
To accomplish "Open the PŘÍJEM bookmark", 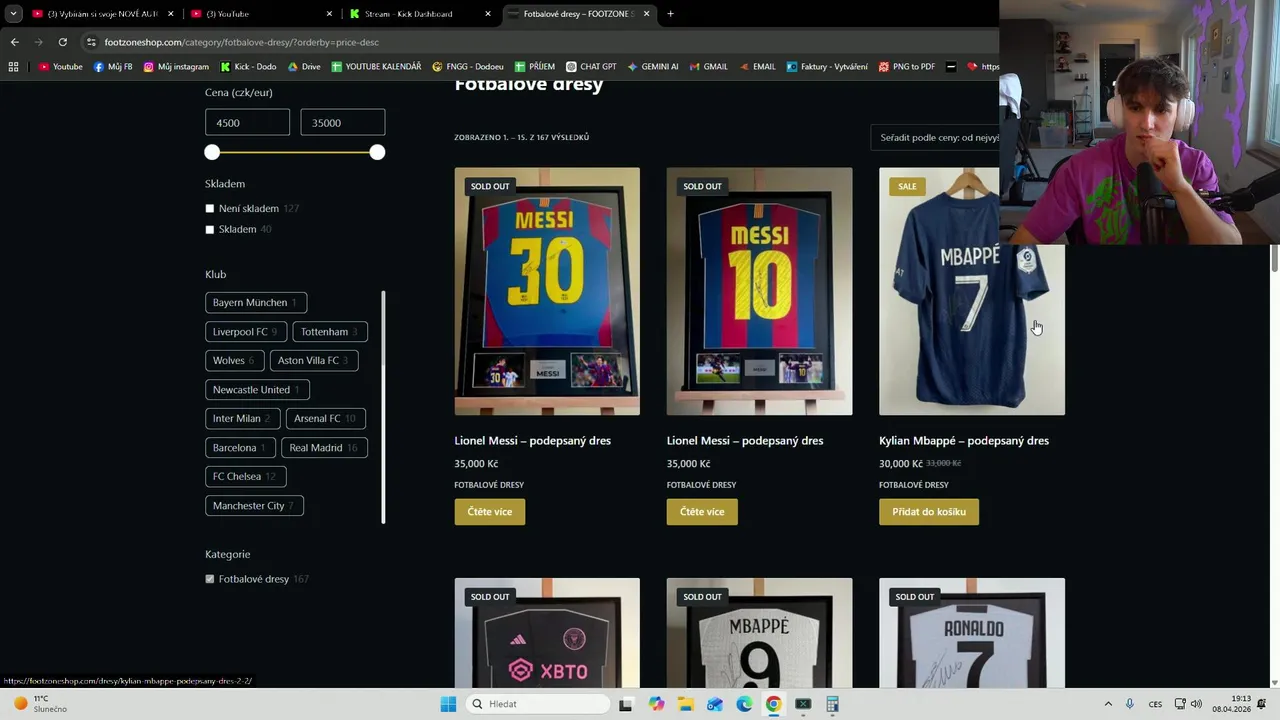I will 534,67.
